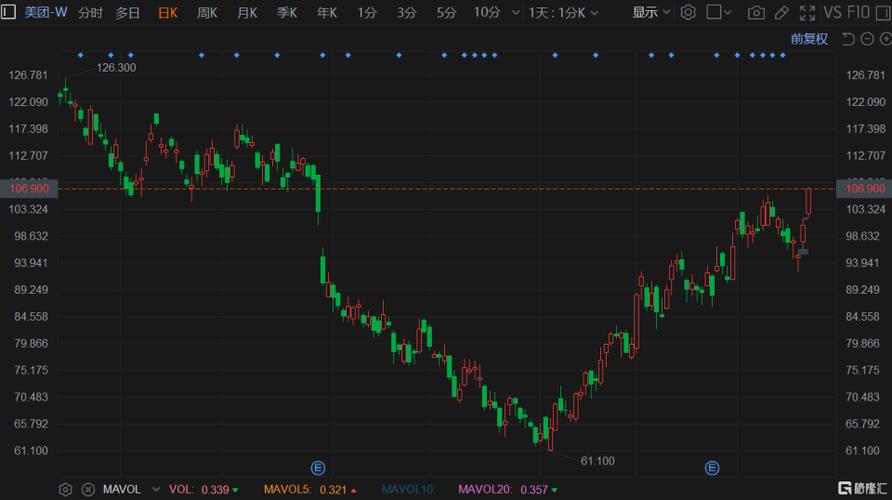This screenshot has height=500, width=892.
Task: Select the 季K quarterly candlestick tab
Action: click(287, 13)
